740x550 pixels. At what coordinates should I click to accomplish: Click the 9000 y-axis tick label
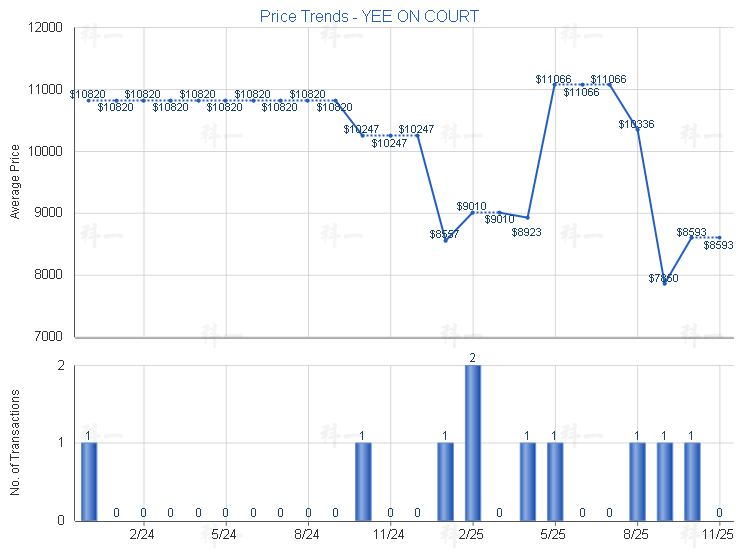[48, 213]
